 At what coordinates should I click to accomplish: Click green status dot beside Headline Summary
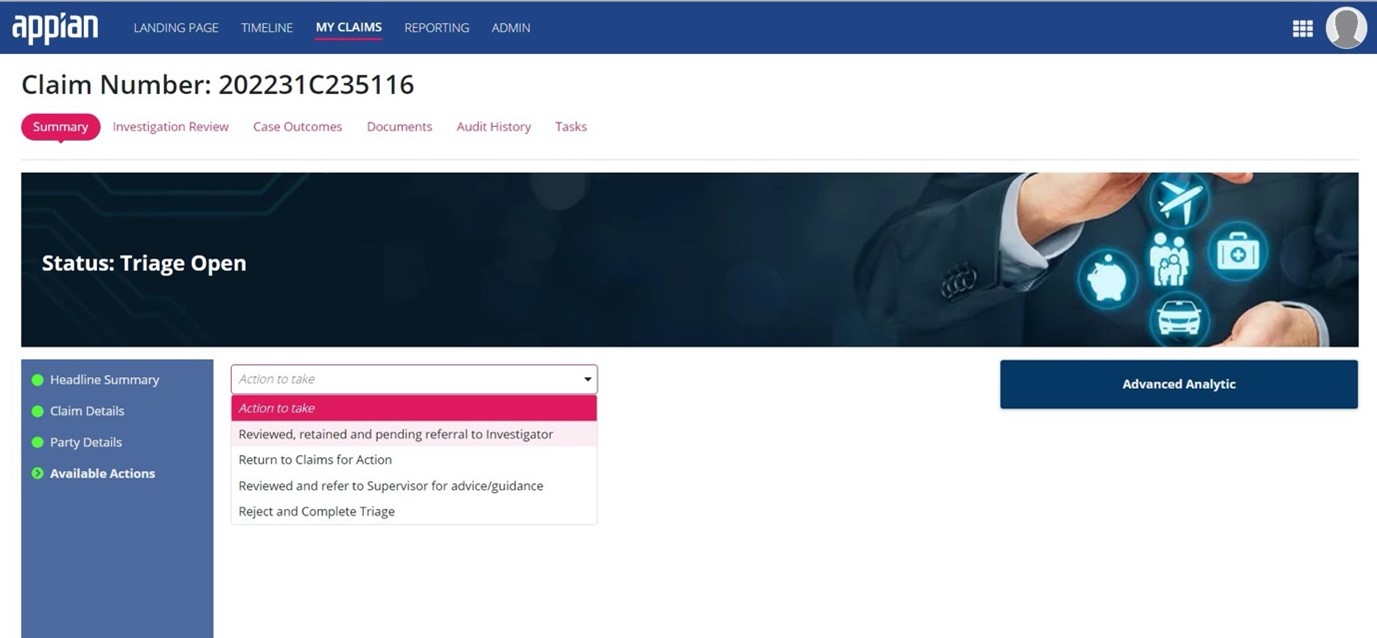coord(38,380)
